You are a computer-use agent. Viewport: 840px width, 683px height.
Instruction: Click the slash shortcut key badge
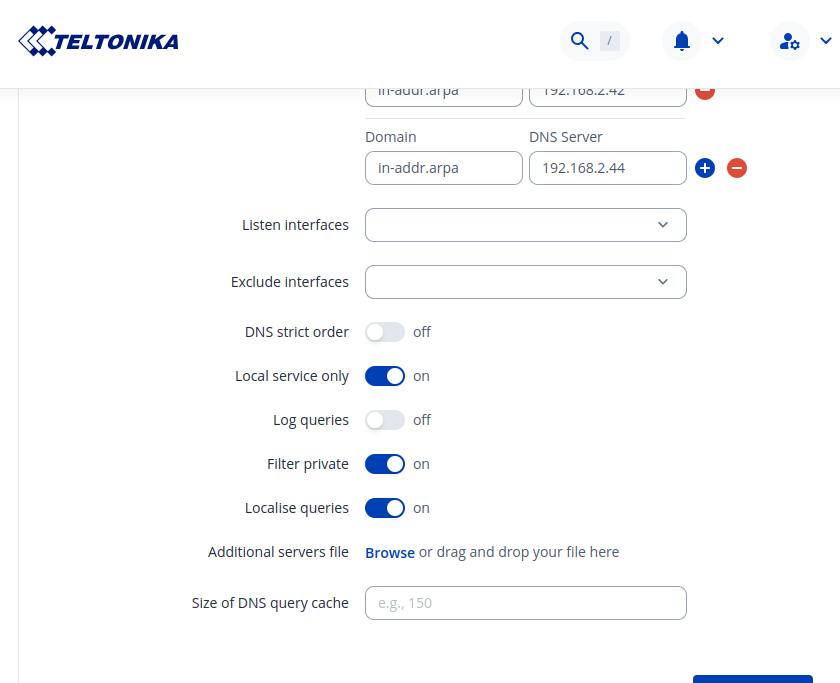tap(610, 41)
